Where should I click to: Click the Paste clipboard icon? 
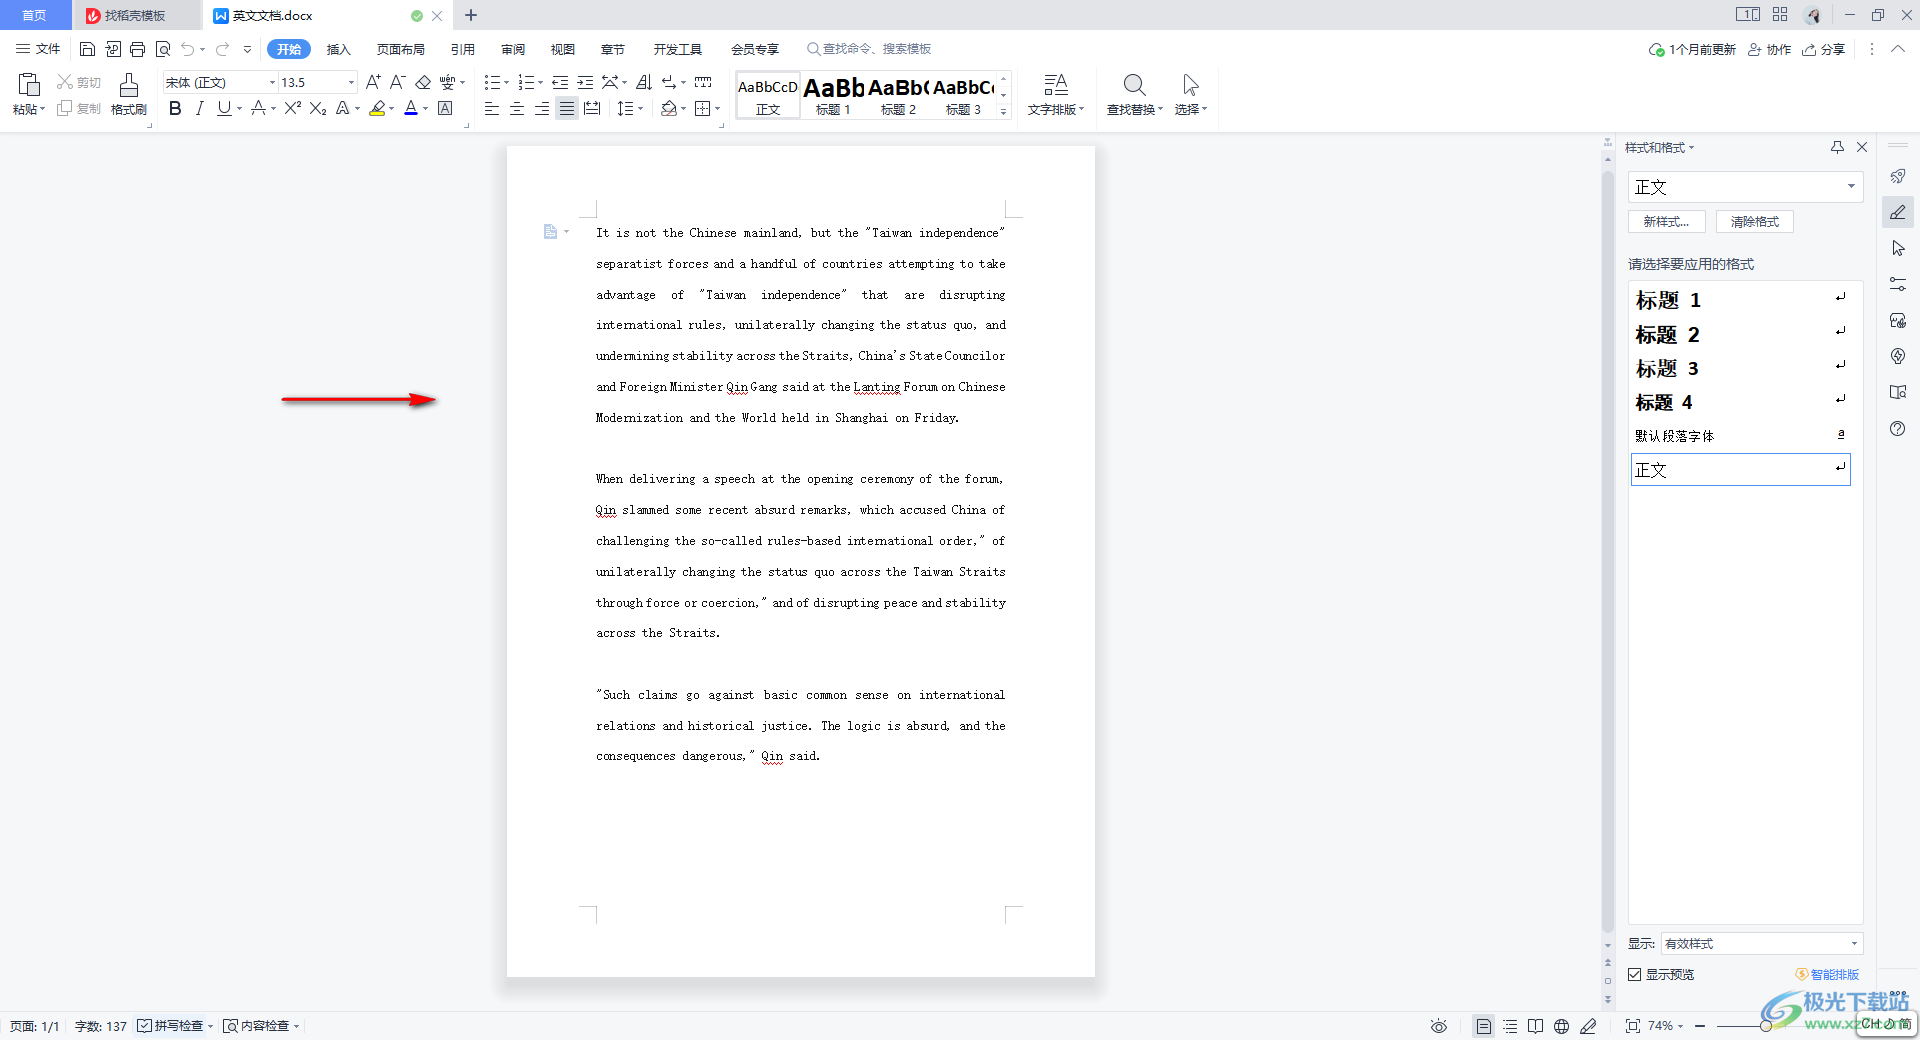point(28,85)
